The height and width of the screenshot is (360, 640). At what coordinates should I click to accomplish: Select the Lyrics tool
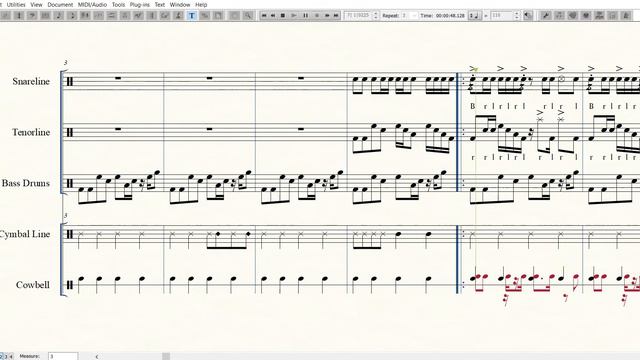pyautogui.click(x=178, y=16)
